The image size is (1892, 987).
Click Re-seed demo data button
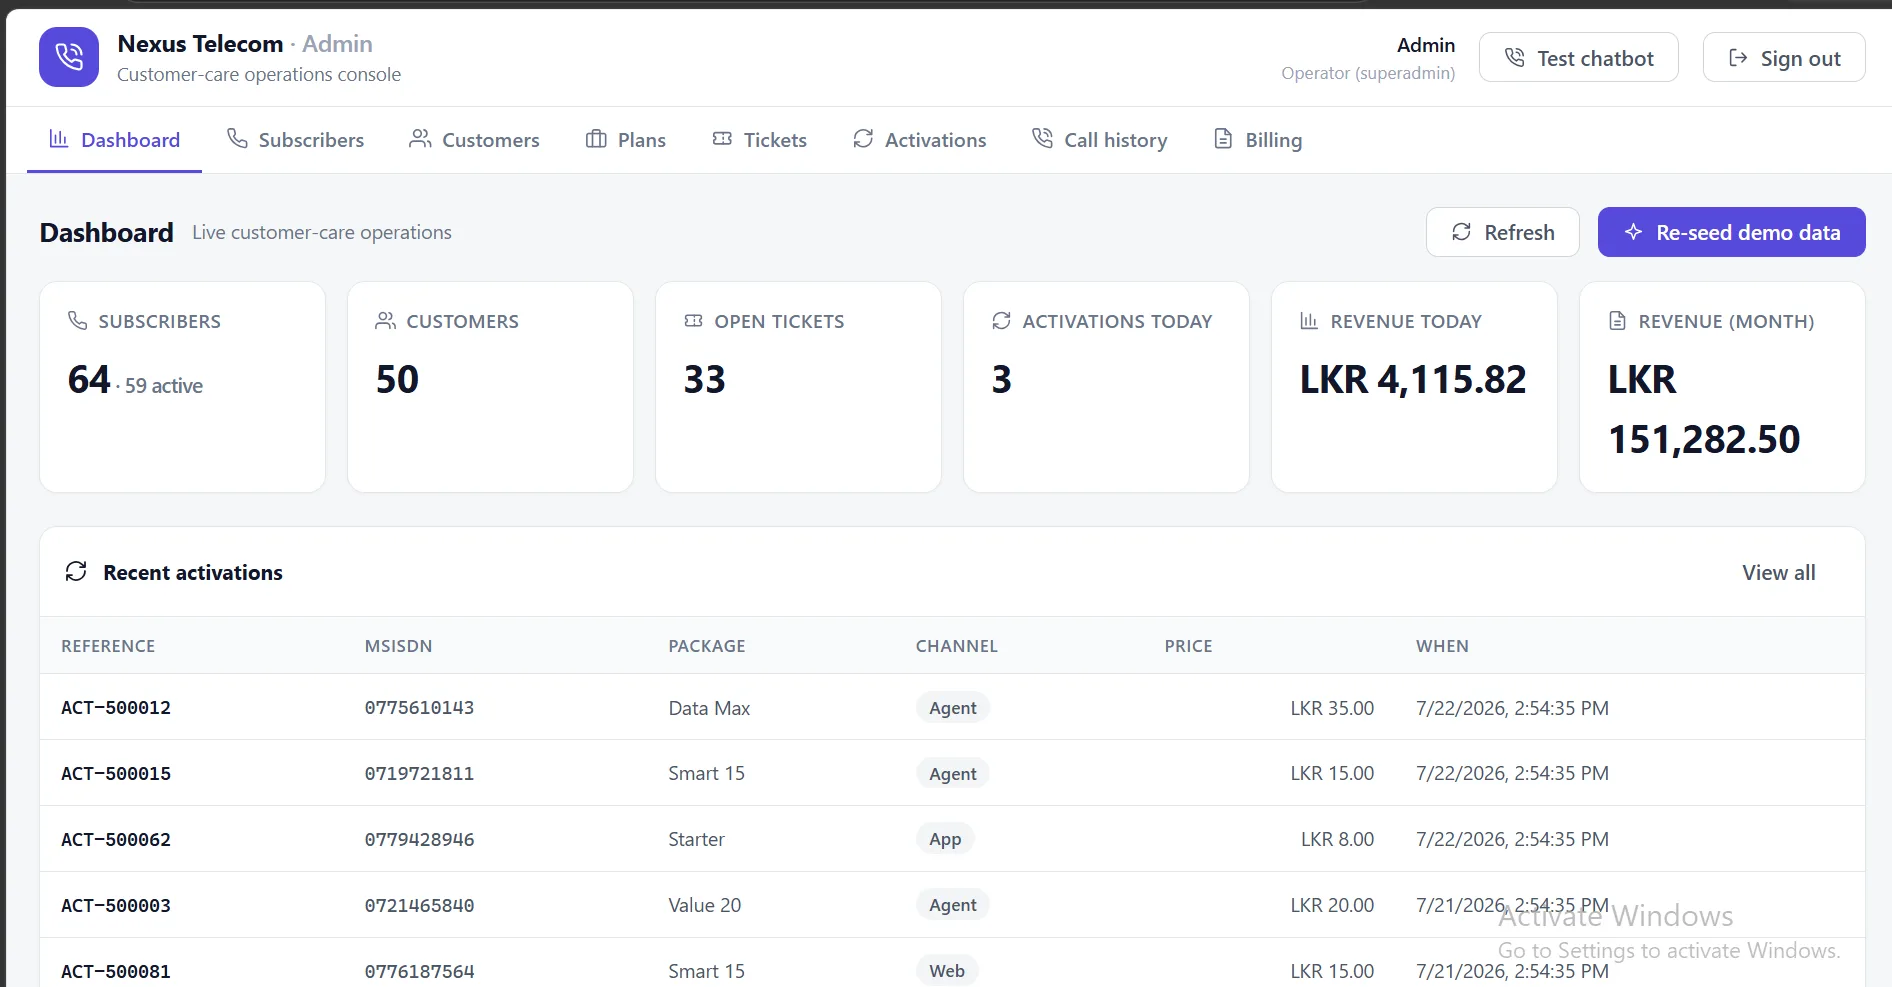(1731, 232)
